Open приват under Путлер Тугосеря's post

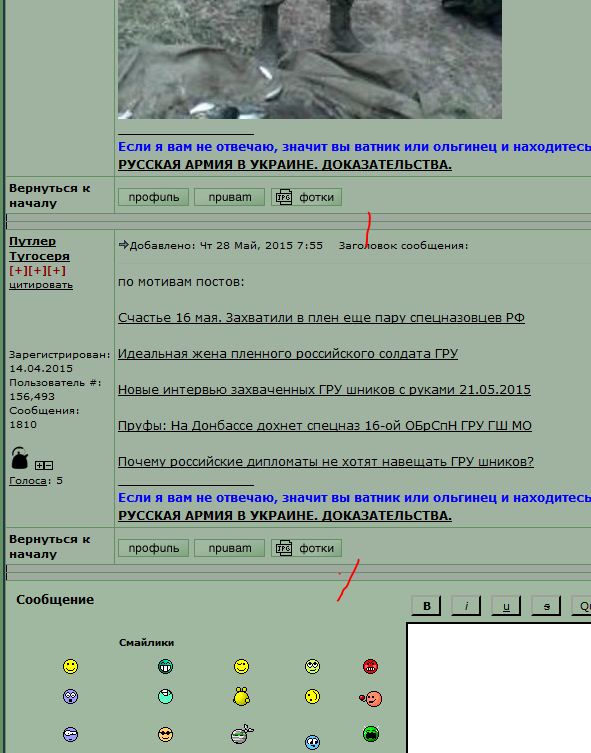pos(229,548)
